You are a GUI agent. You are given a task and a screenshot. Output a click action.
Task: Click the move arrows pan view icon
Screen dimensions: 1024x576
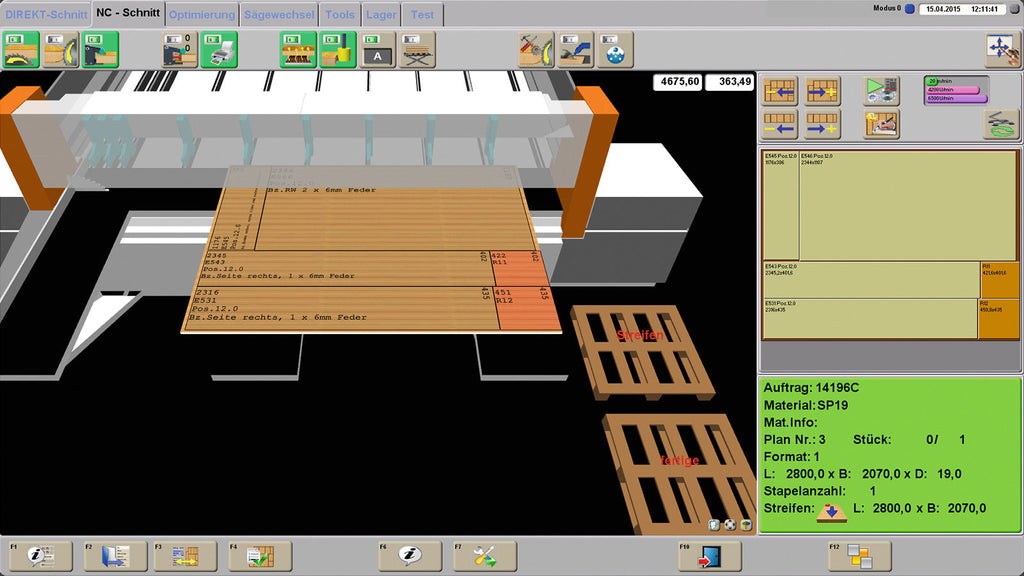point(1002,50)
